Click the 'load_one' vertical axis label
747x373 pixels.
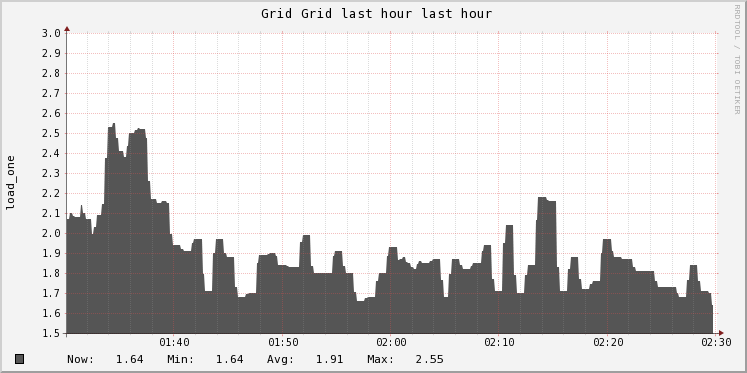click(10, 182)
